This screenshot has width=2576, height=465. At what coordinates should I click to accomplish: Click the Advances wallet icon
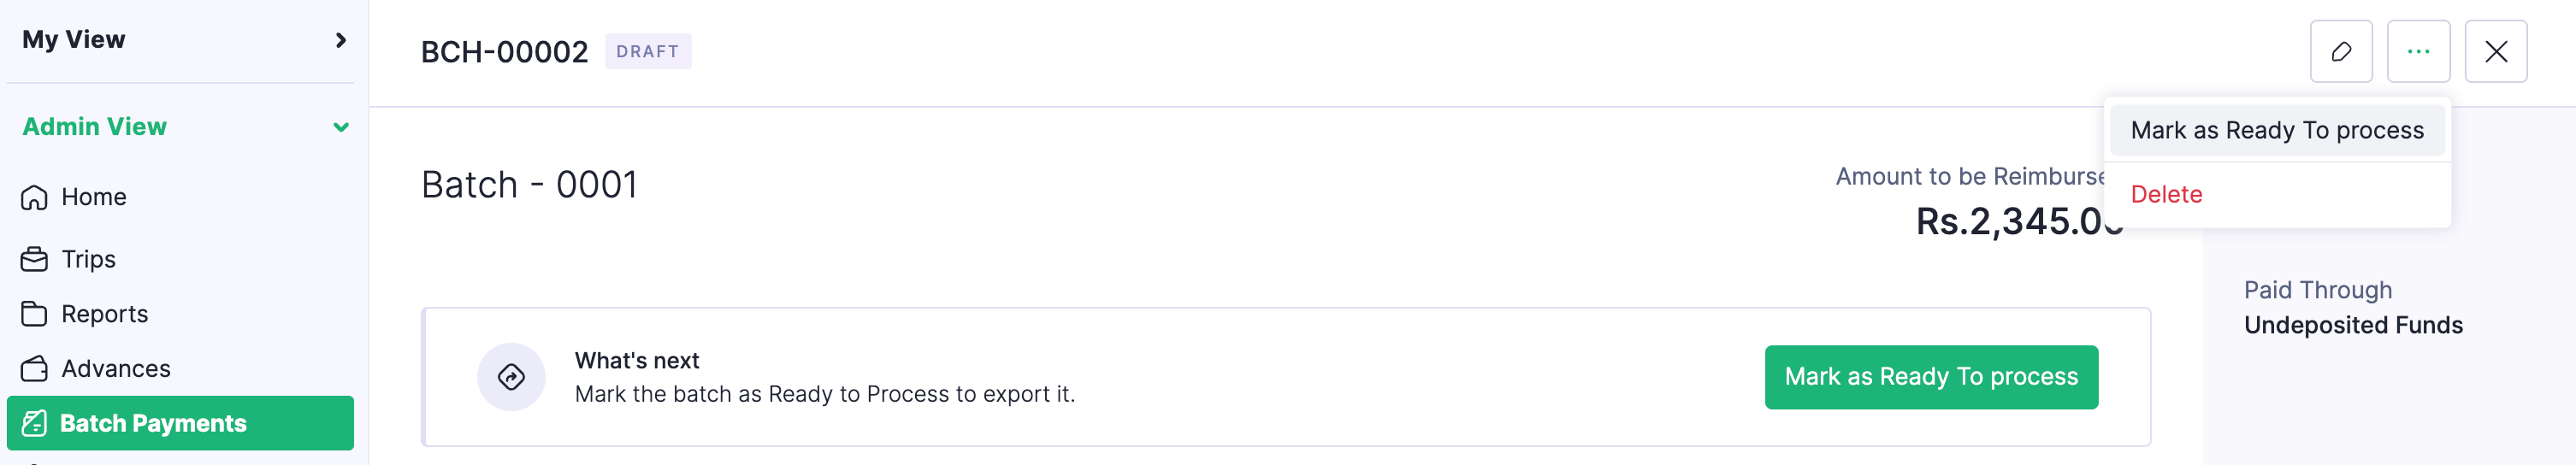[34, 369]
